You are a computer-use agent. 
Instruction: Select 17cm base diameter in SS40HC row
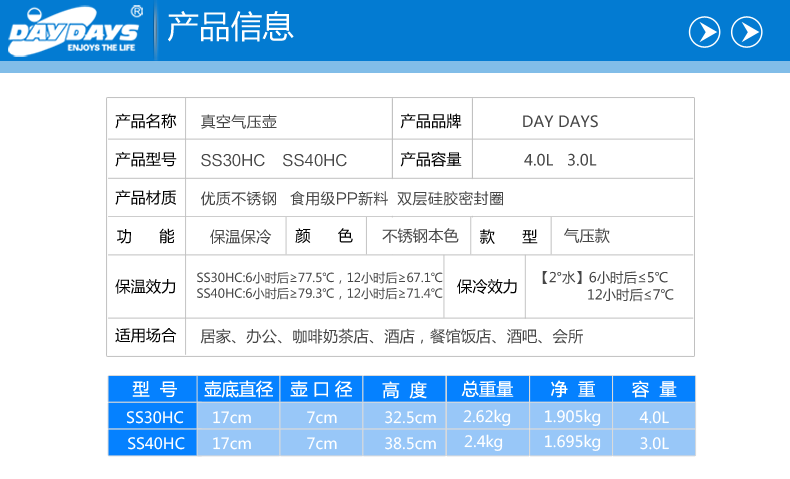(x=232, y=443)
